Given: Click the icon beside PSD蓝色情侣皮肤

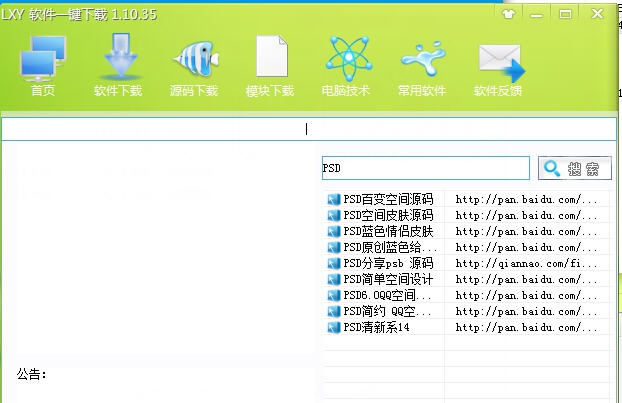Looking at the screenshot, I should tap(334, 231).
